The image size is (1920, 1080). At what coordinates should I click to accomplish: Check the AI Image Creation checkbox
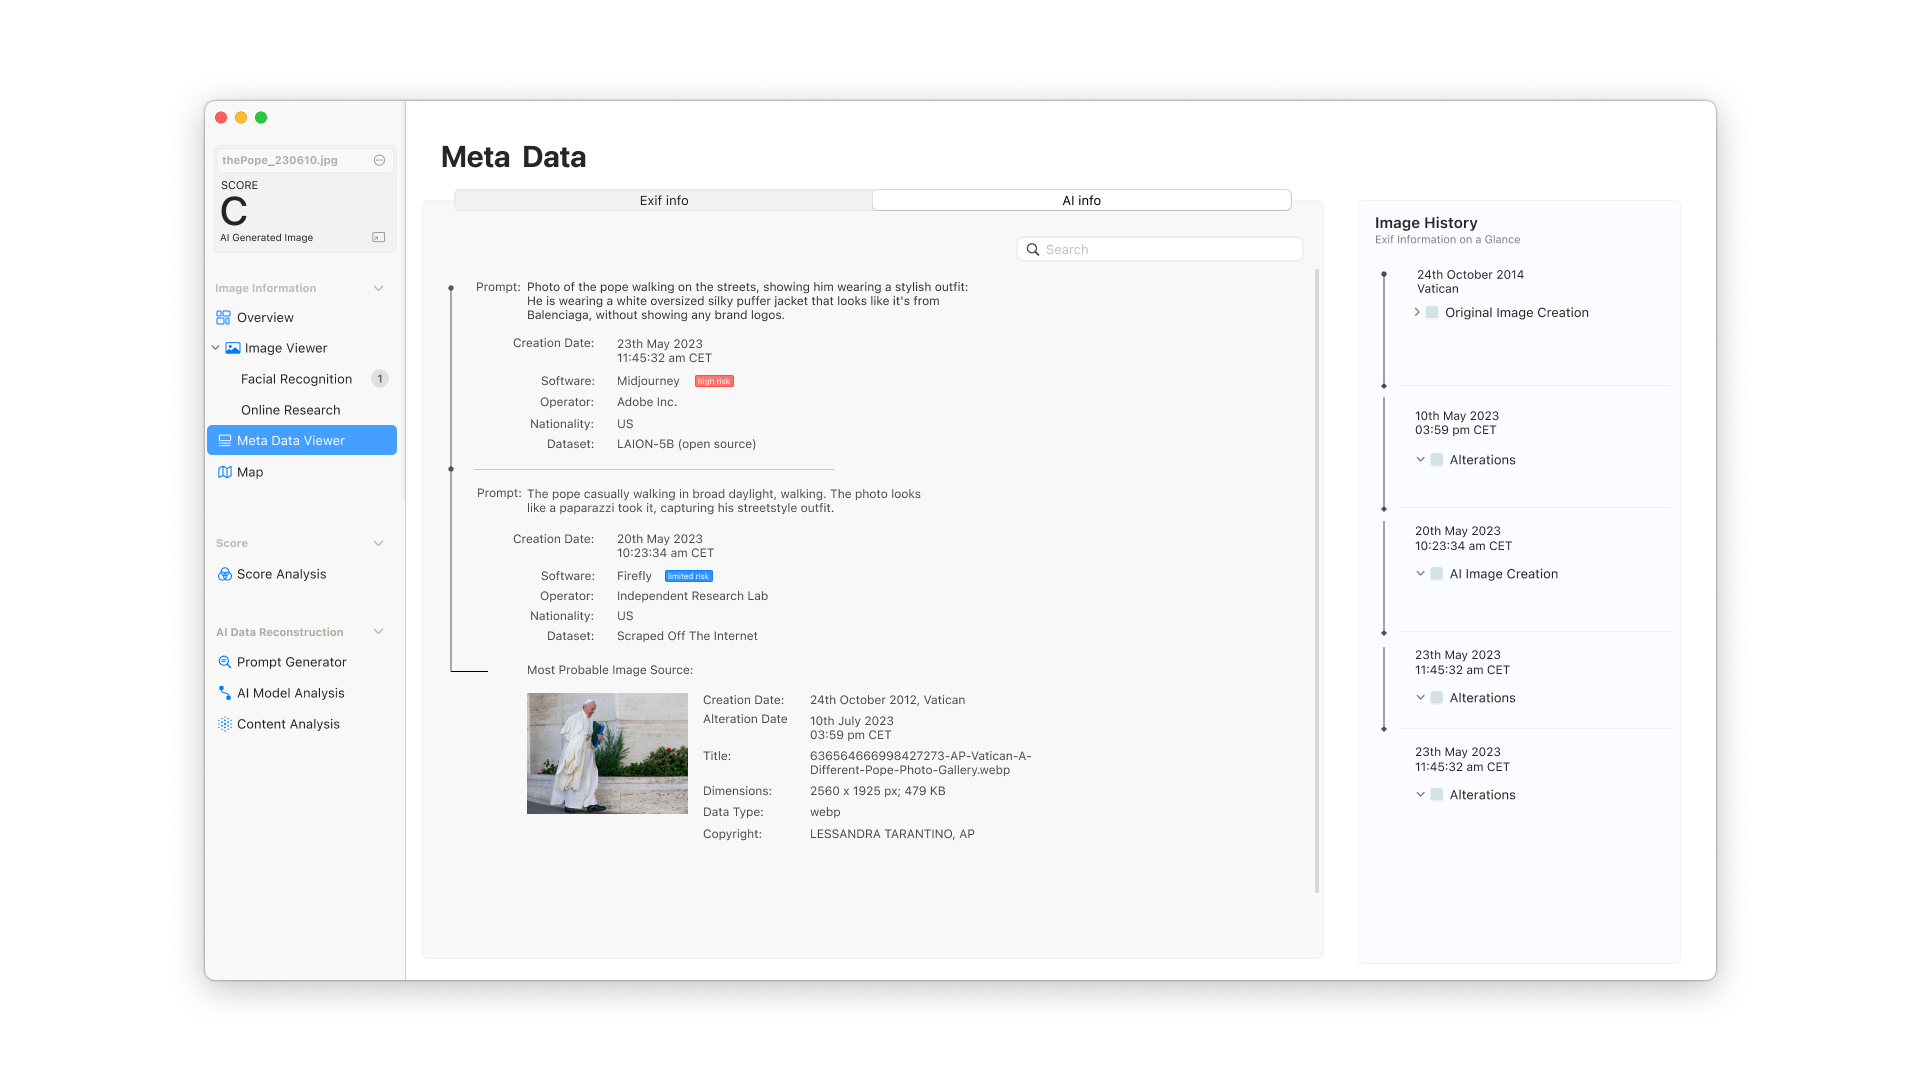click(1436, 574)
